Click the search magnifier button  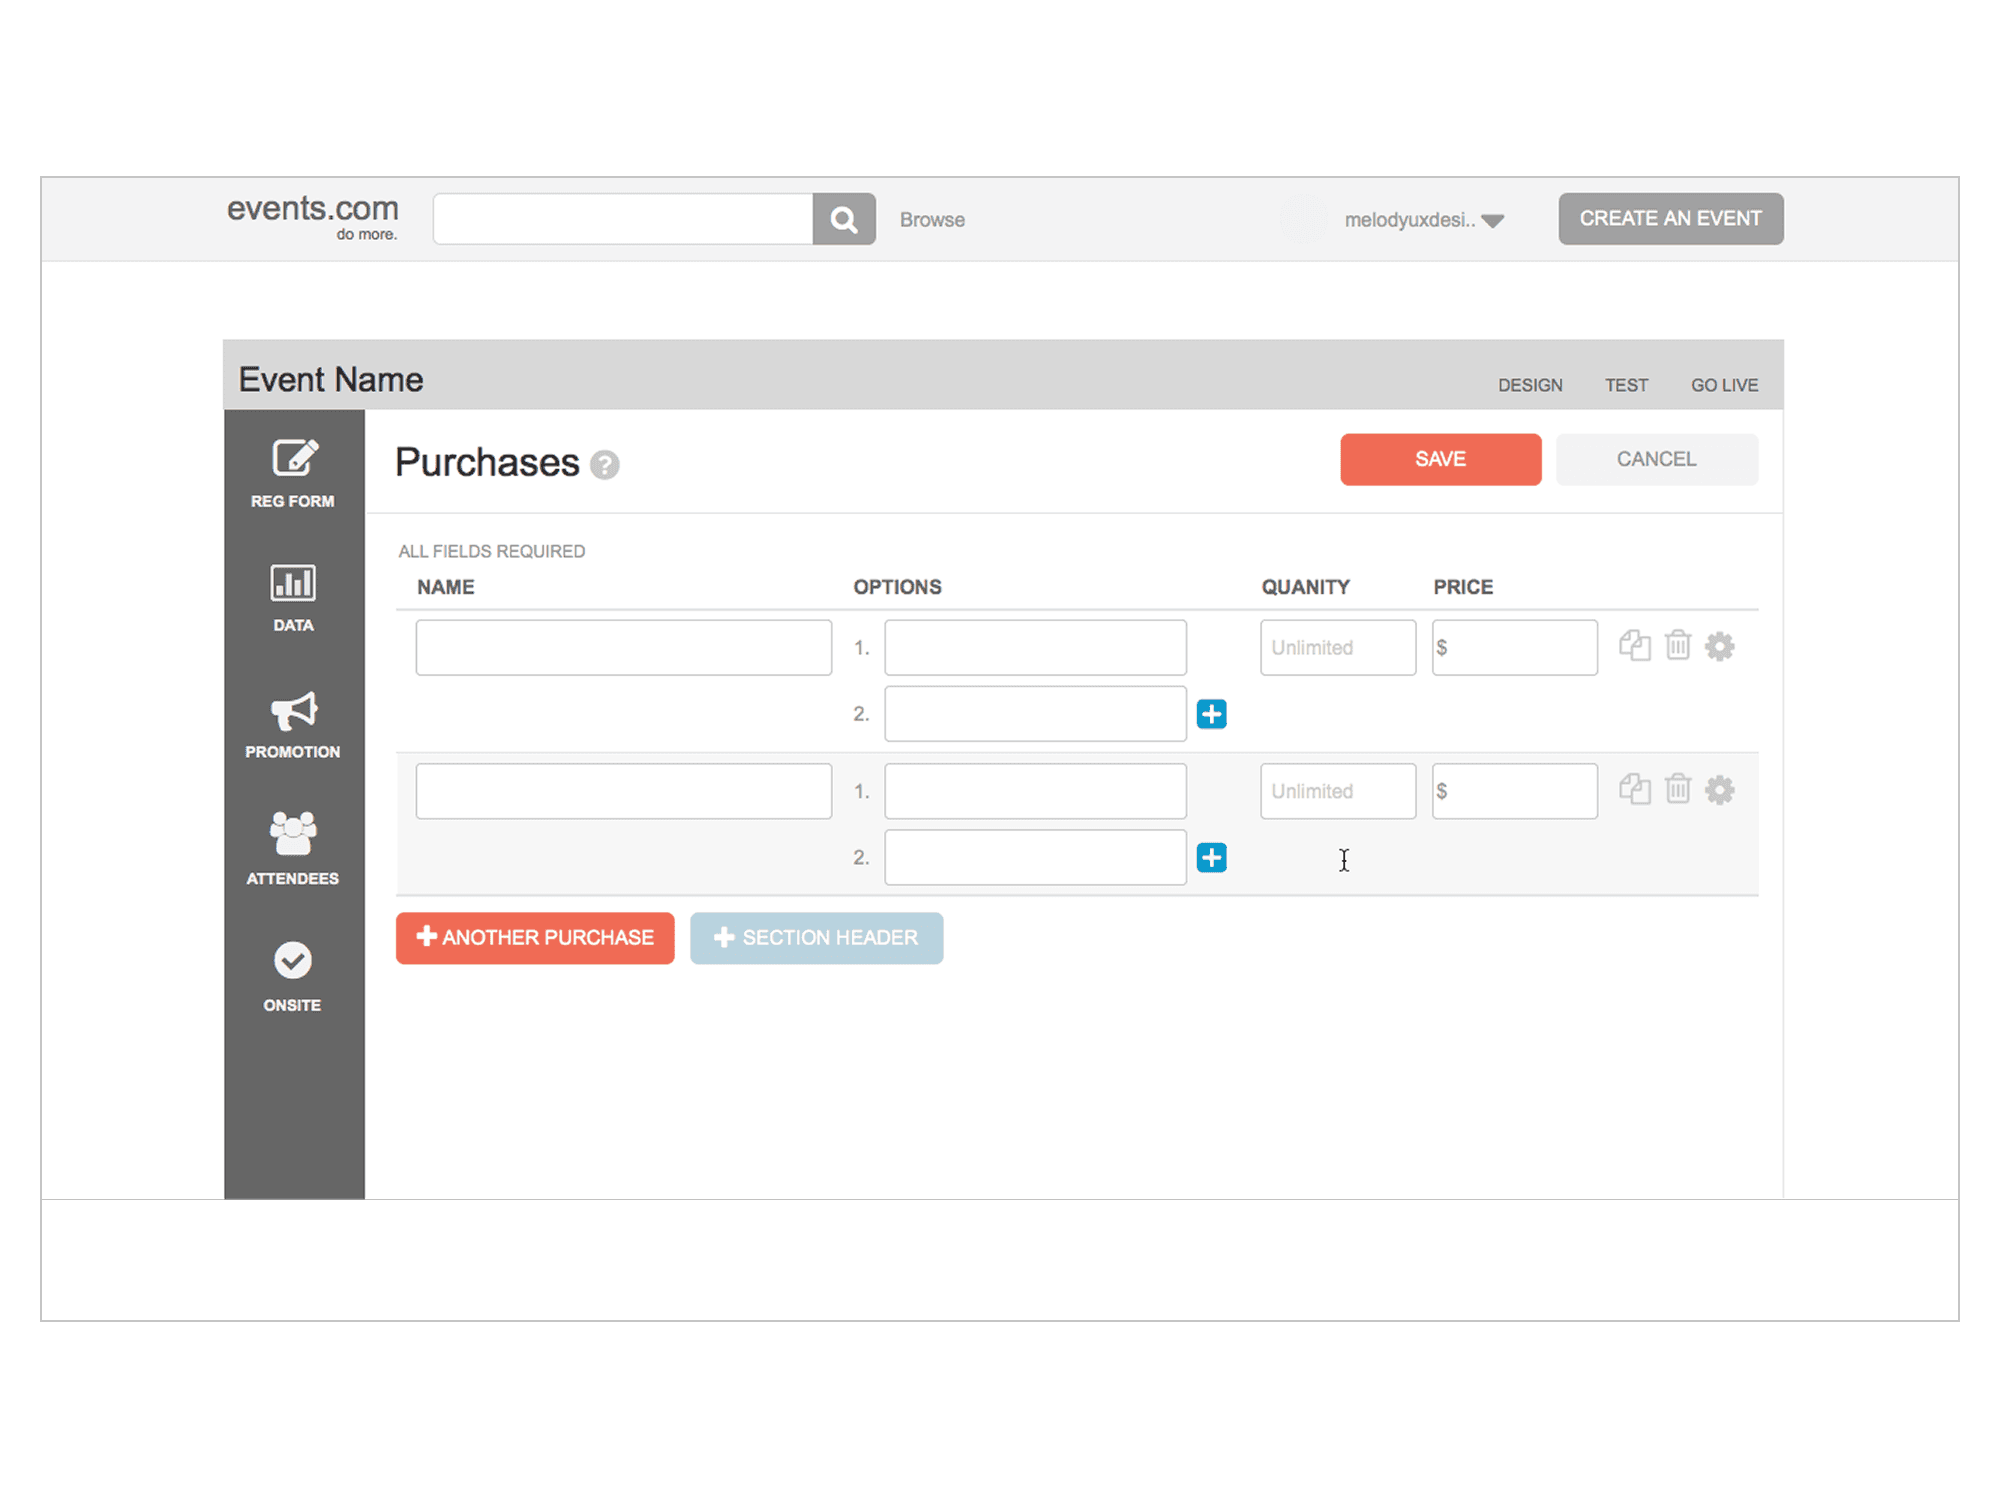(x=844, y=219)
